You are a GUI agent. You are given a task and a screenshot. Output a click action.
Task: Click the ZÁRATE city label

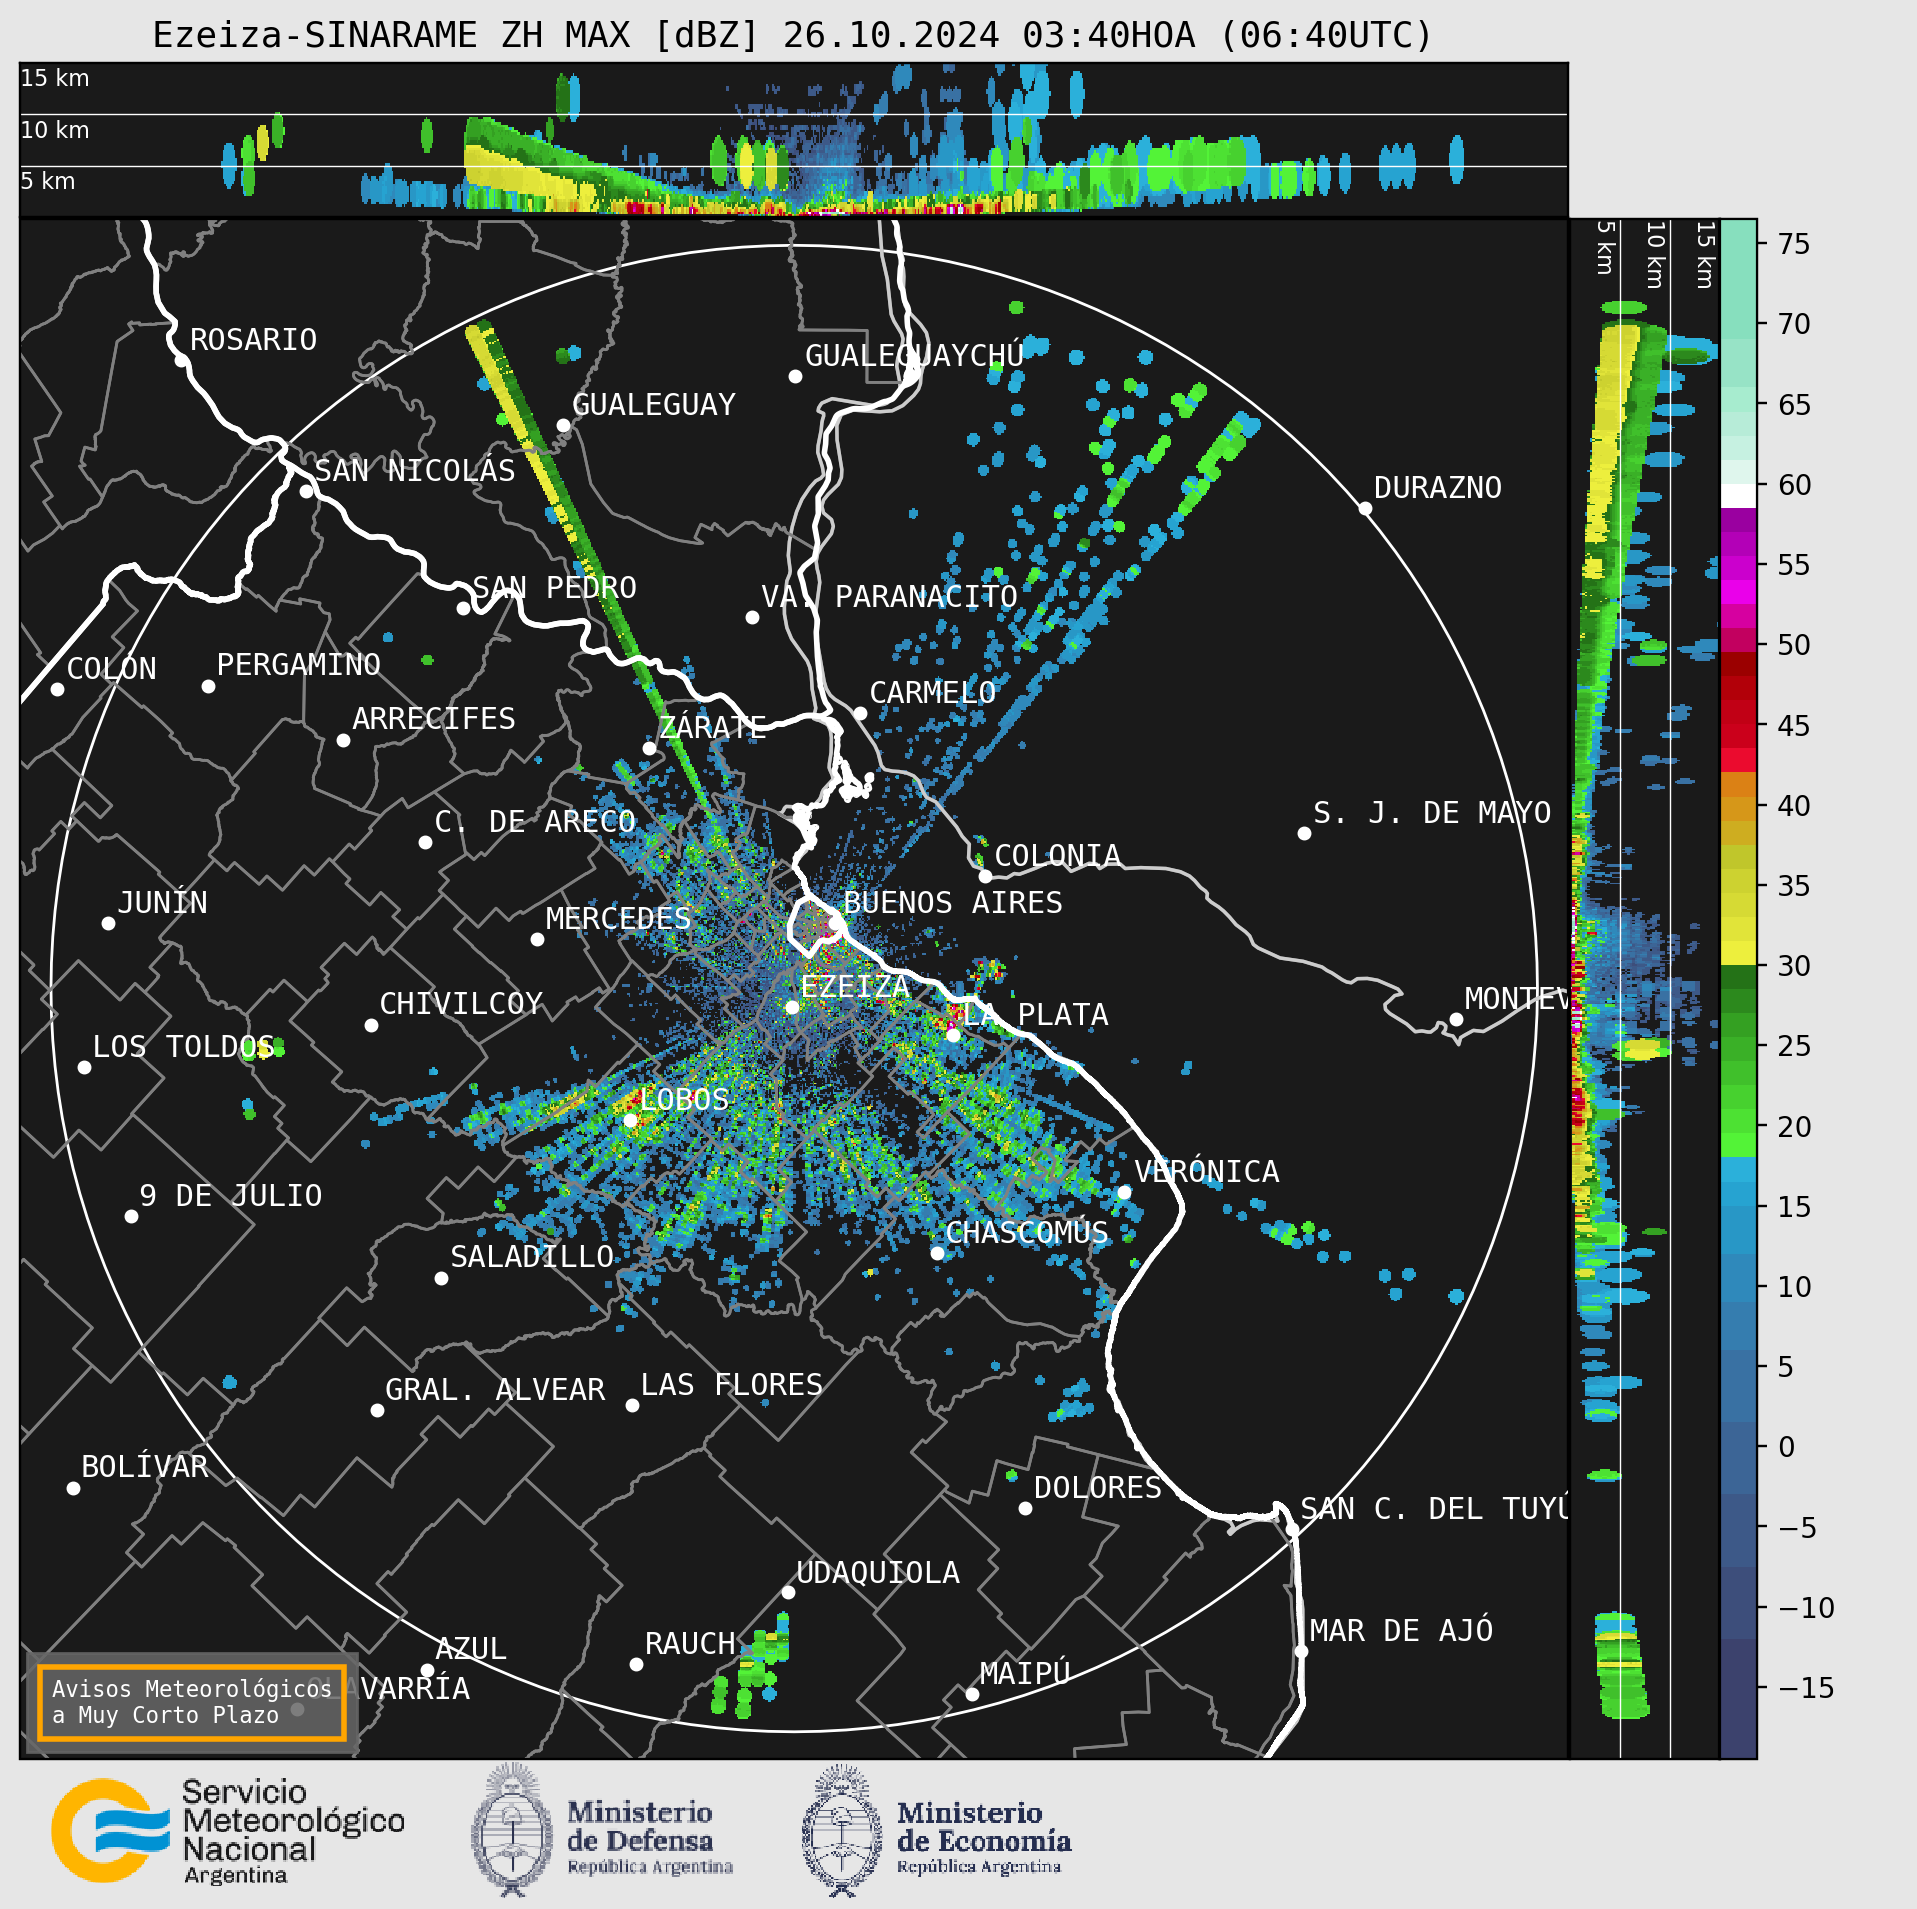coord(713,726)
